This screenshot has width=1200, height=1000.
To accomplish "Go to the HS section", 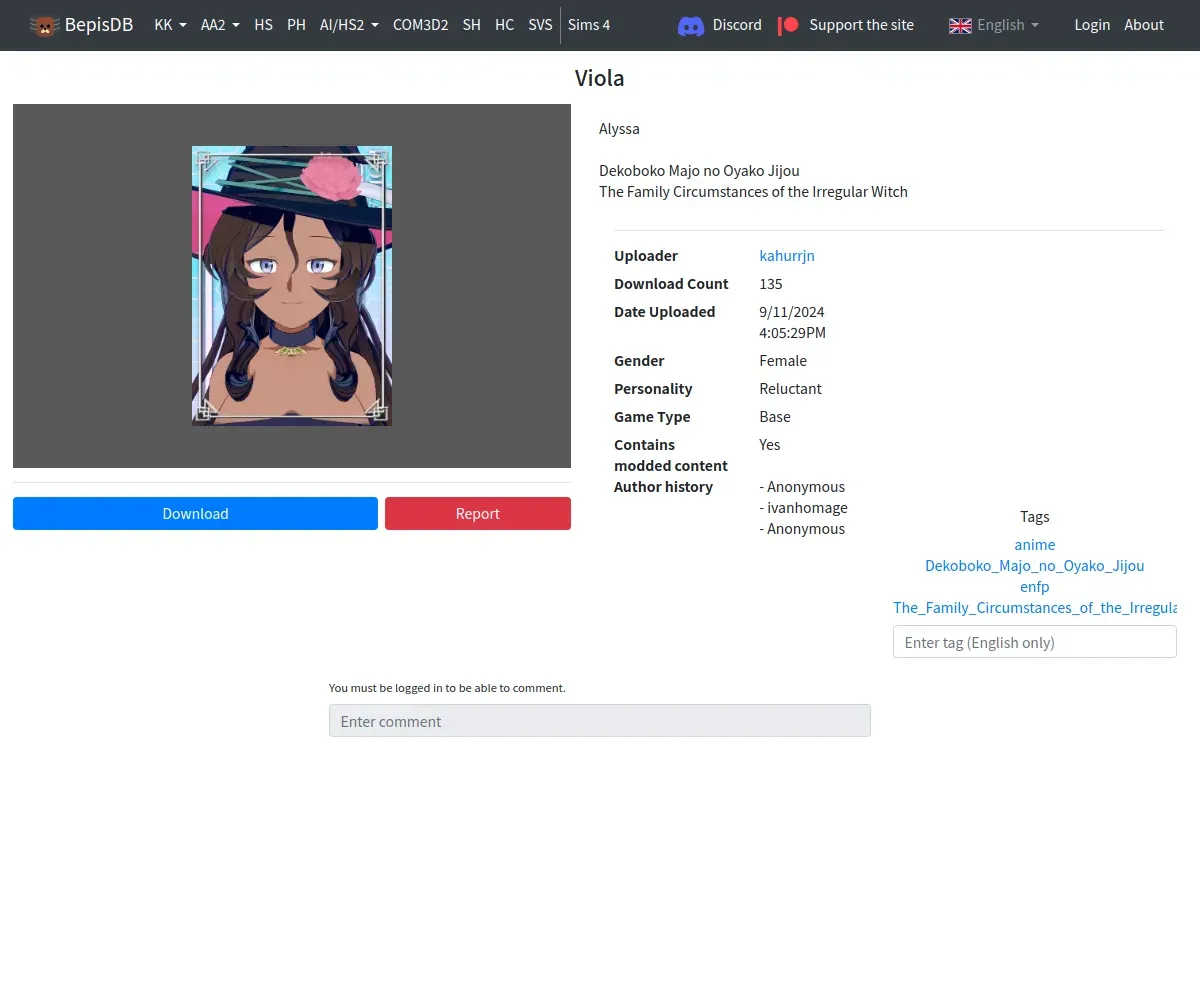I will point(263,25).
